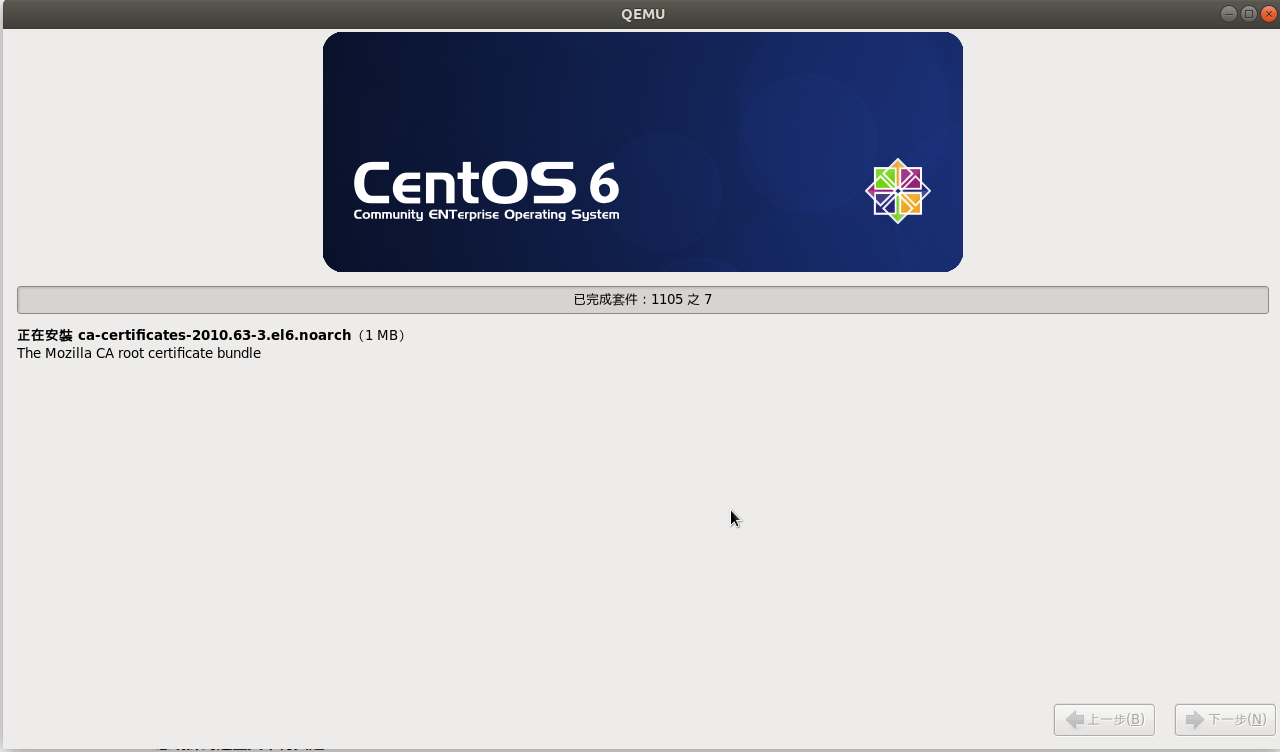Screen dimensions: 1280x752
Task: Maximize the QEMU window
Action: (1249, 14)
